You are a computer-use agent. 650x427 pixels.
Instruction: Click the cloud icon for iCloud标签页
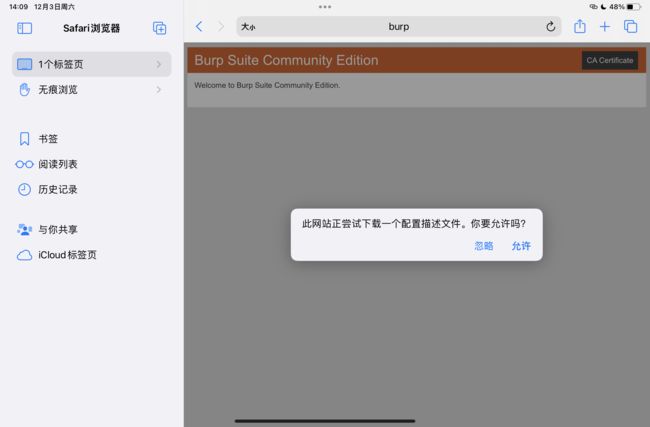[24, 255]
